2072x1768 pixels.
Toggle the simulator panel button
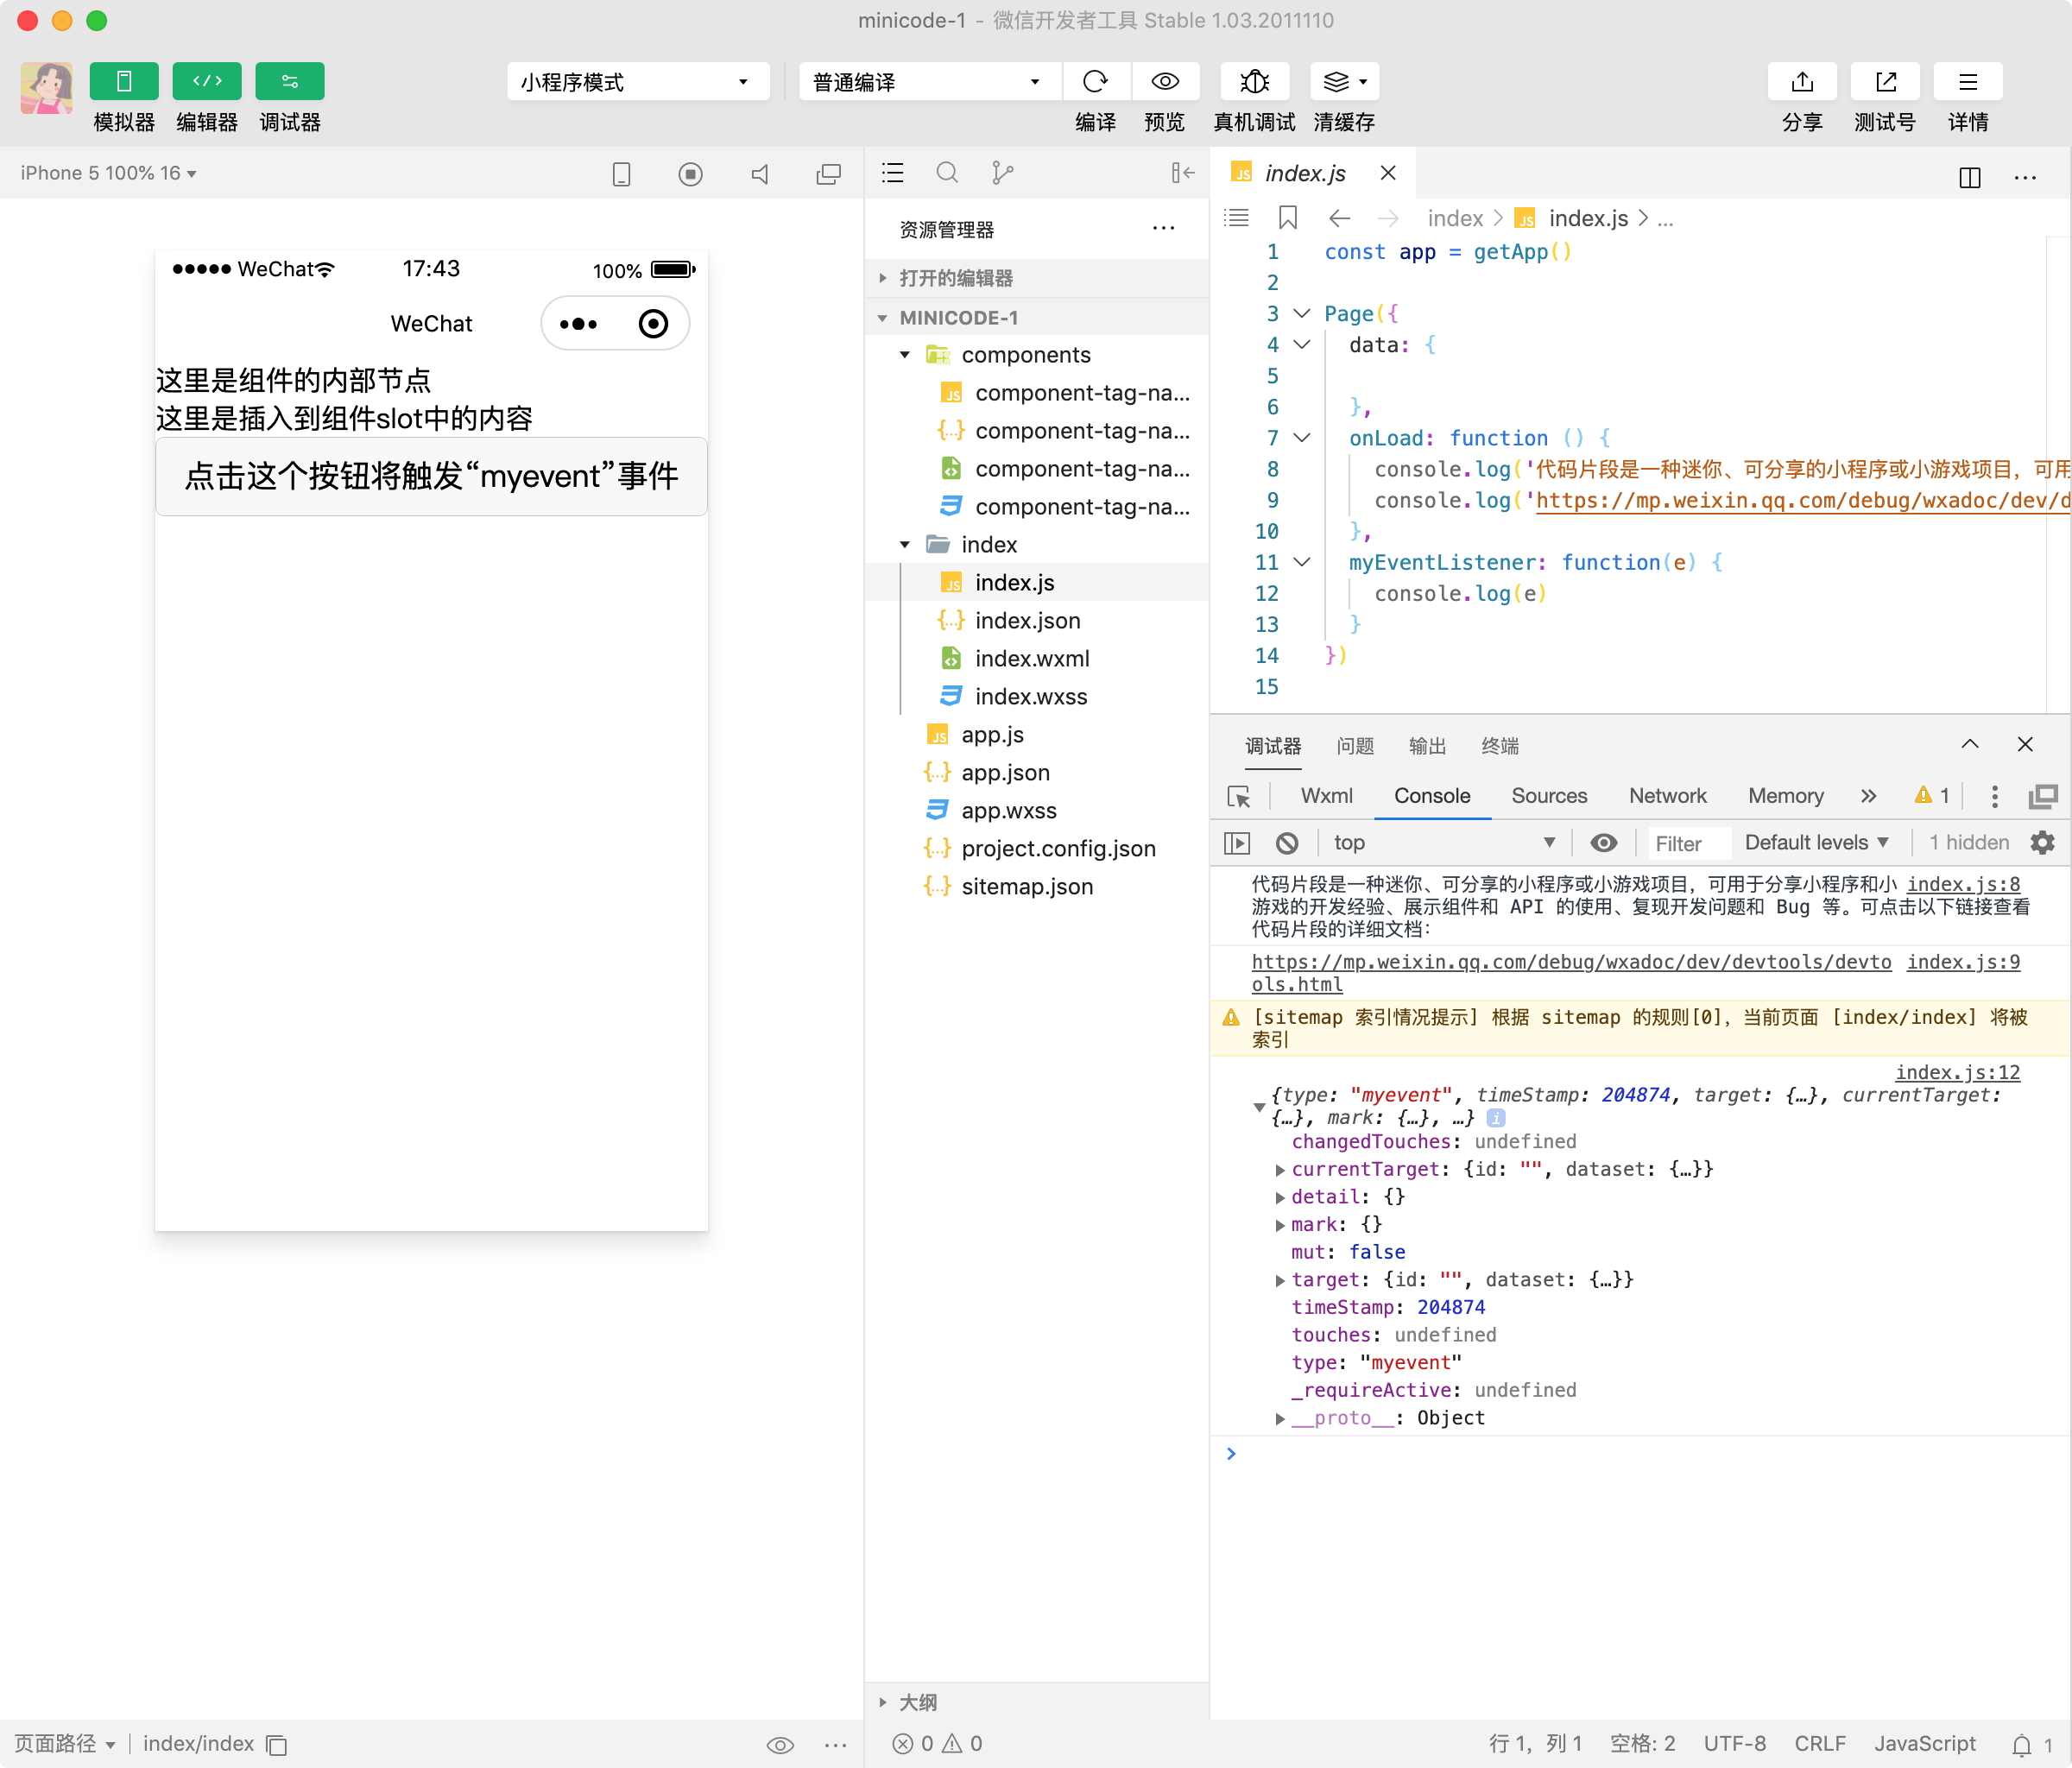(124, 82)
